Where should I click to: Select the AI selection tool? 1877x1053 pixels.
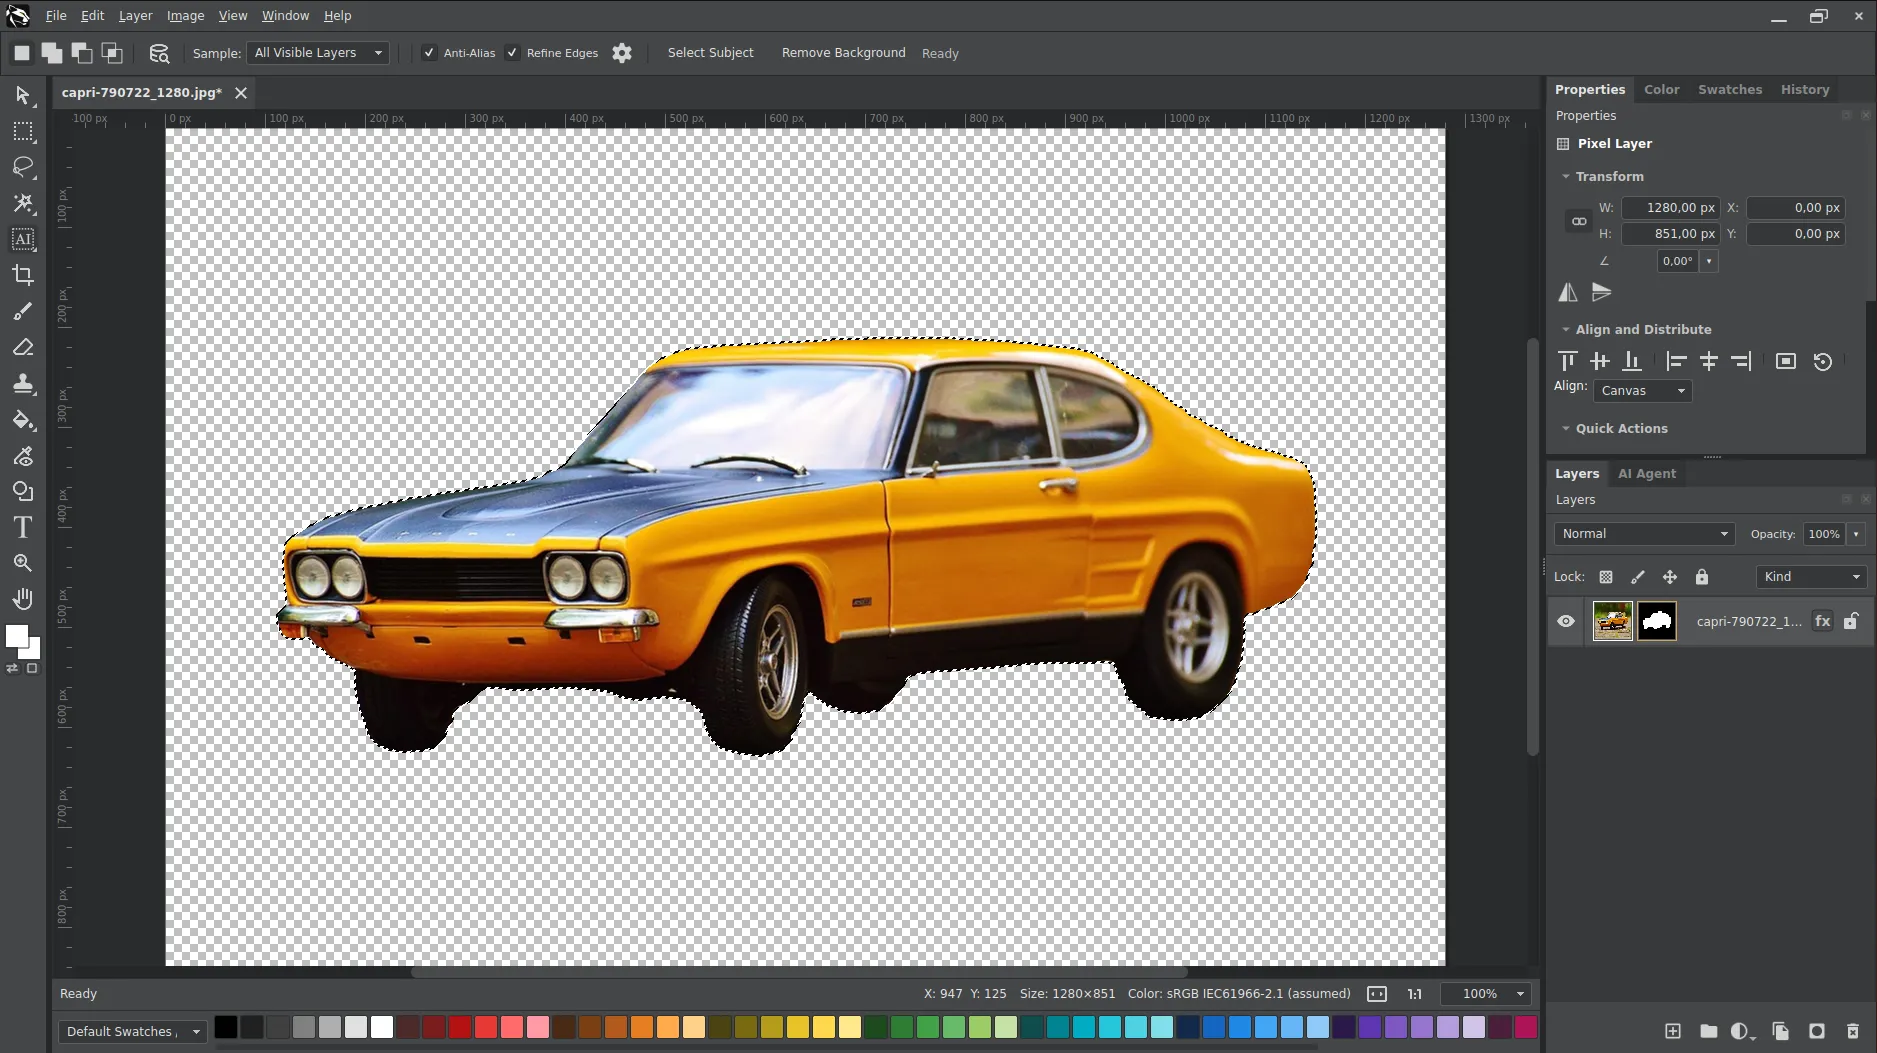click(23, 239)
